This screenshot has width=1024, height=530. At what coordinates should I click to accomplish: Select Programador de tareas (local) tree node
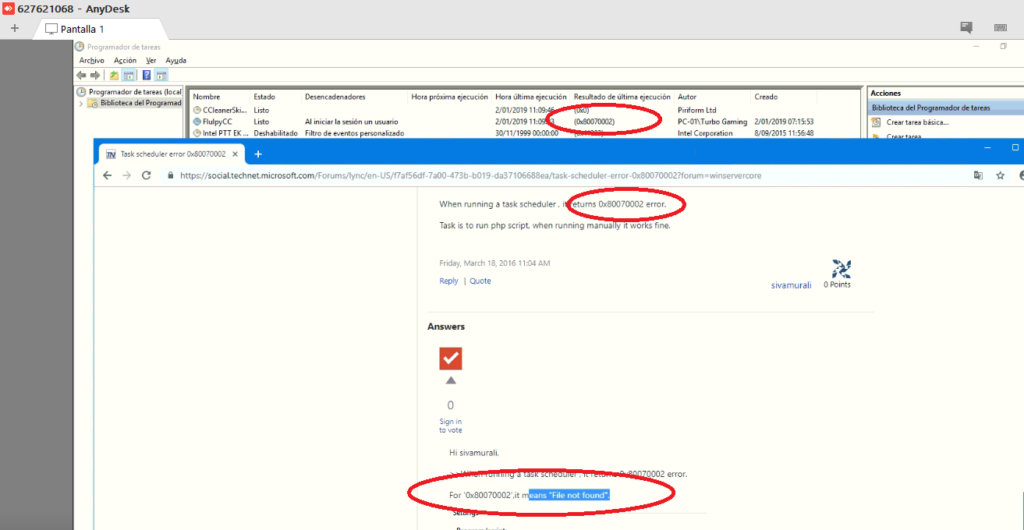[129, 92]
